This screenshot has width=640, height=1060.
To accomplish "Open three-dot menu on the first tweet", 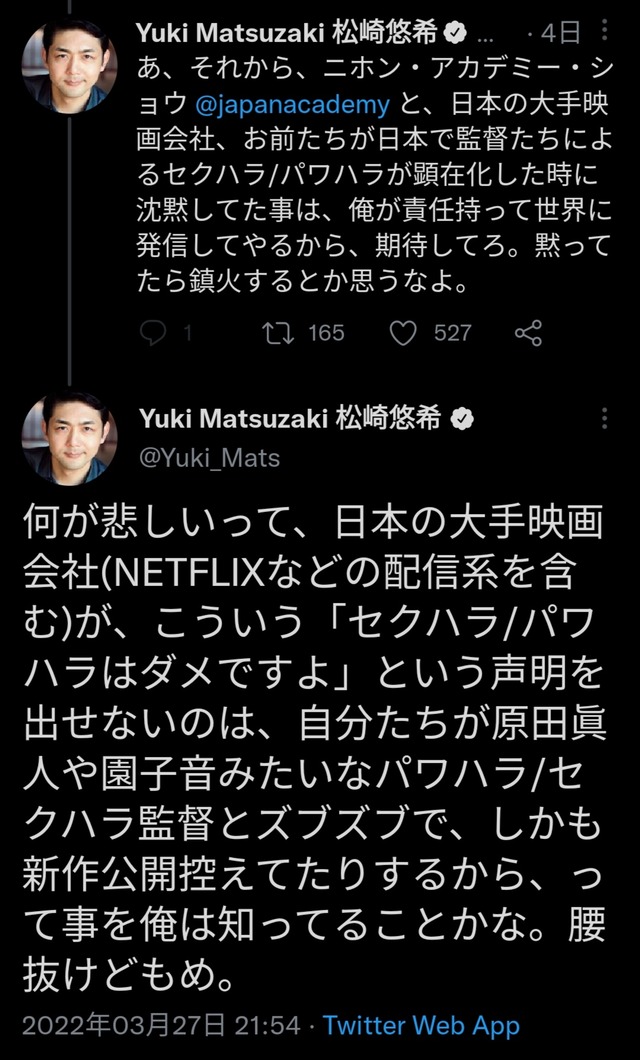I will tap(604, 29).
